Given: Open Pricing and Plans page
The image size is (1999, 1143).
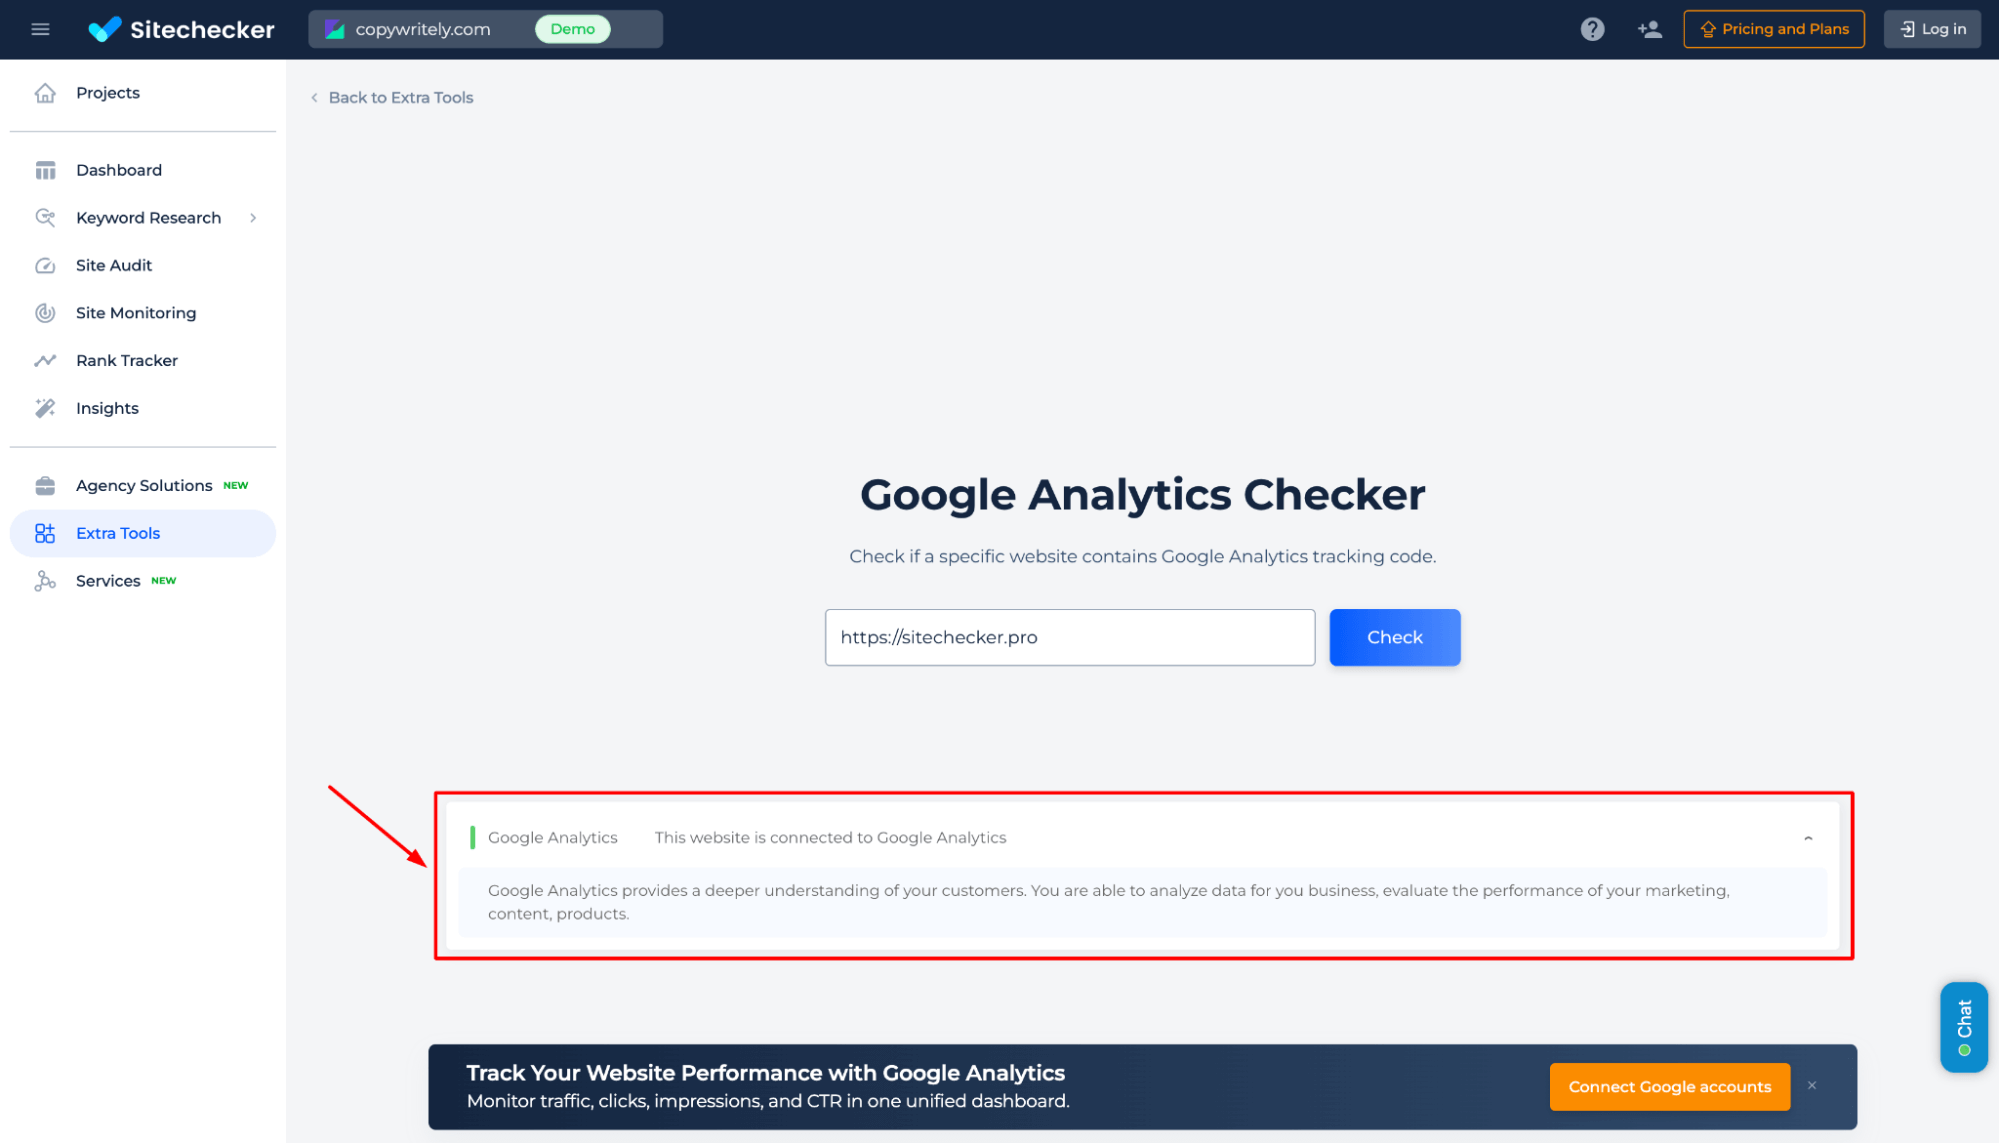Looking at the screenshot, I should [1774, 27].
